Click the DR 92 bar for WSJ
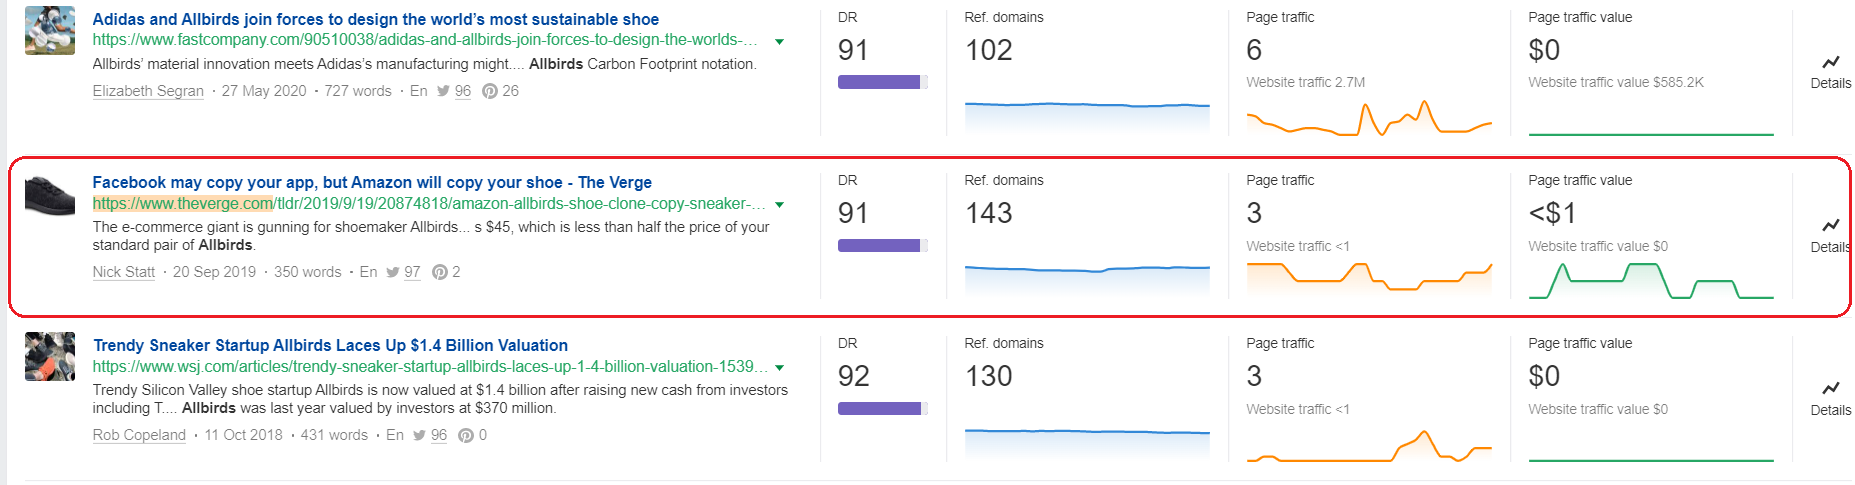1855x485 pixels. pos(883,408)
